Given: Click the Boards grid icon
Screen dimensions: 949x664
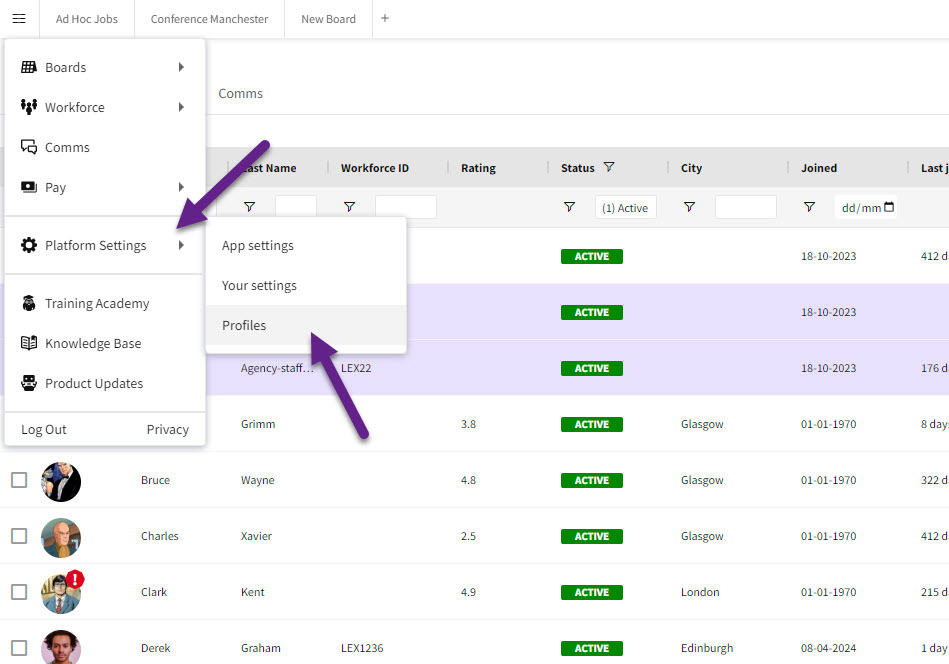Looking at the screenshot, I should click(29, 67).
